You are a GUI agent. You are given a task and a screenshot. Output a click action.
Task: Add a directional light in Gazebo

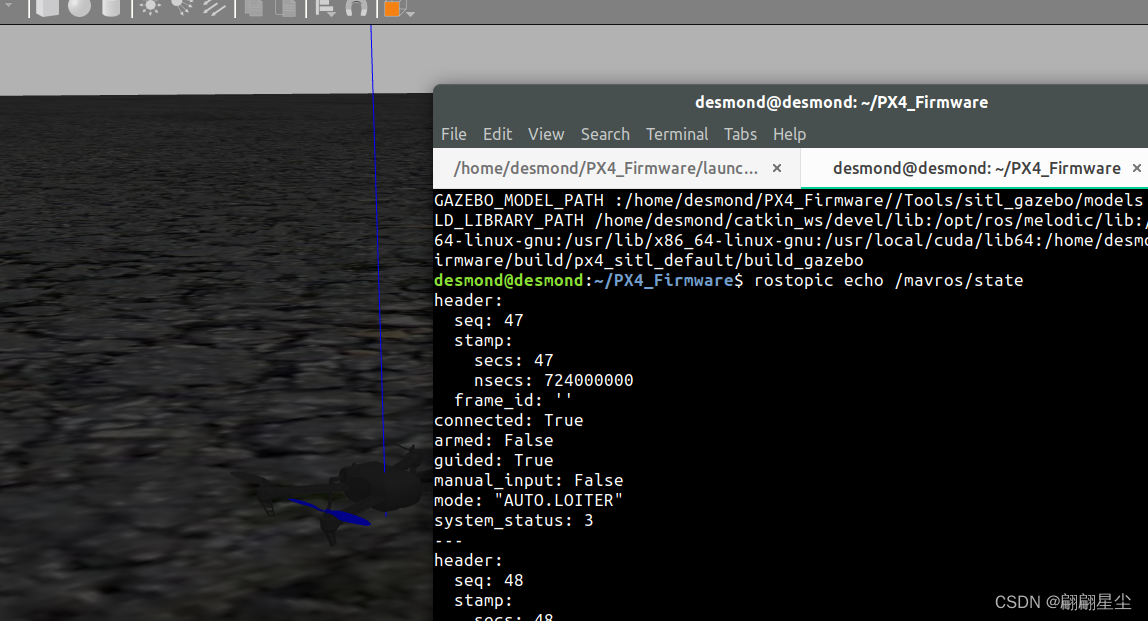pos(214,8)
